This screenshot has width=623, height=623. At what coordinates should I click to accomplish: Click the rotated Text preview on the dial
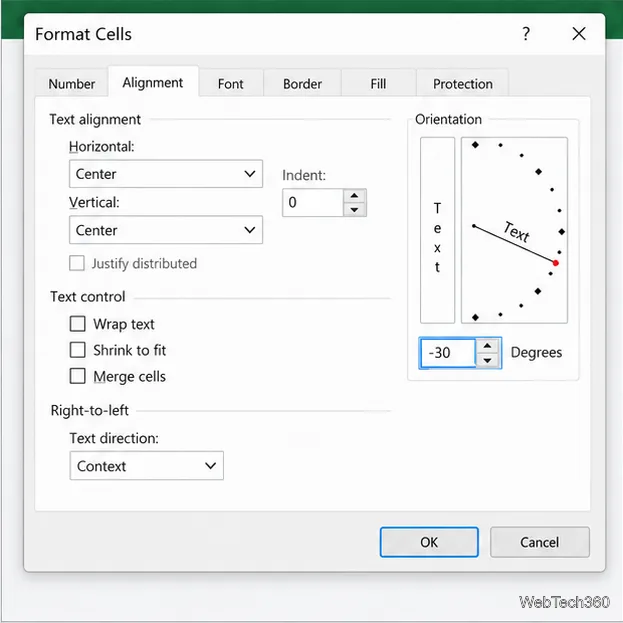click(x=517, y=232)
